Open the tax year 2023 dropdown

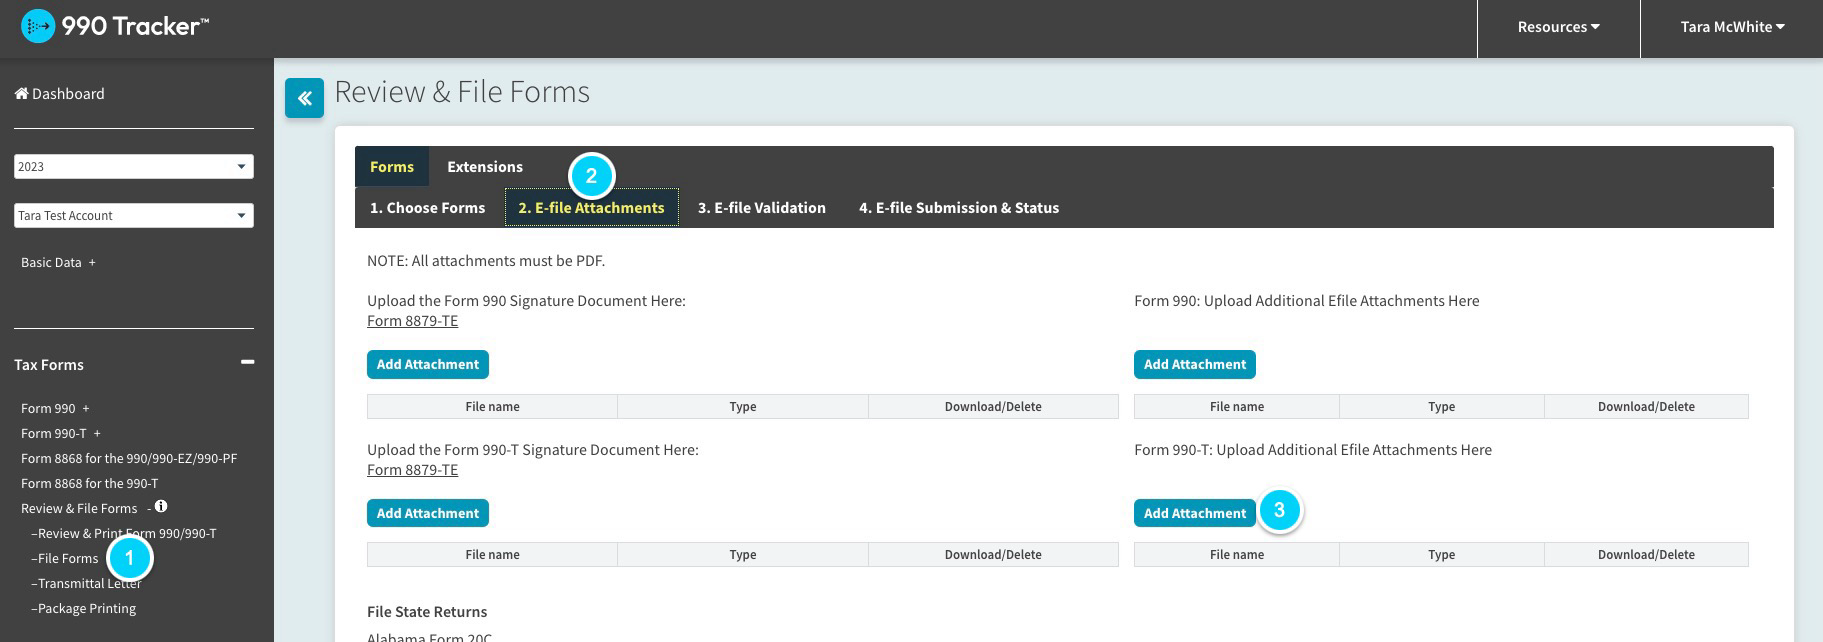pyautogui.click(x=133, y=167)
